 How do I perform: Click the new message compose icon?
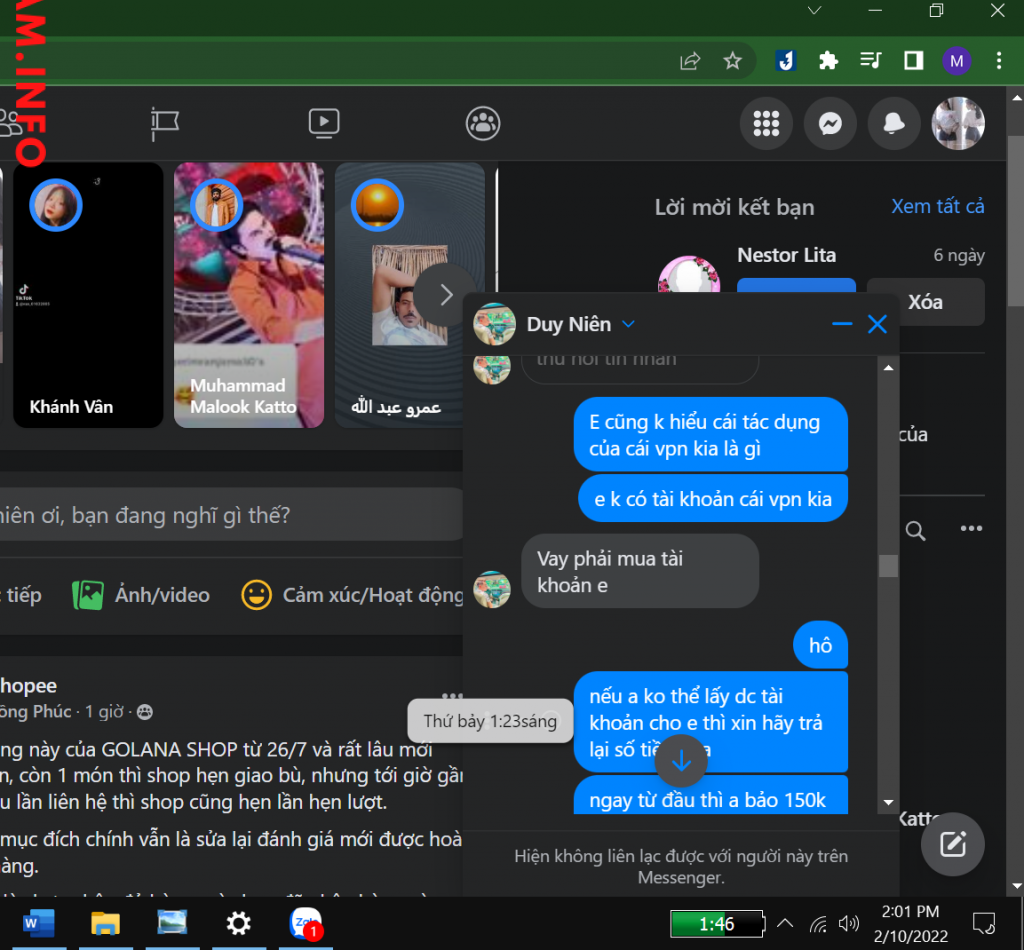(x=952, y=845)
